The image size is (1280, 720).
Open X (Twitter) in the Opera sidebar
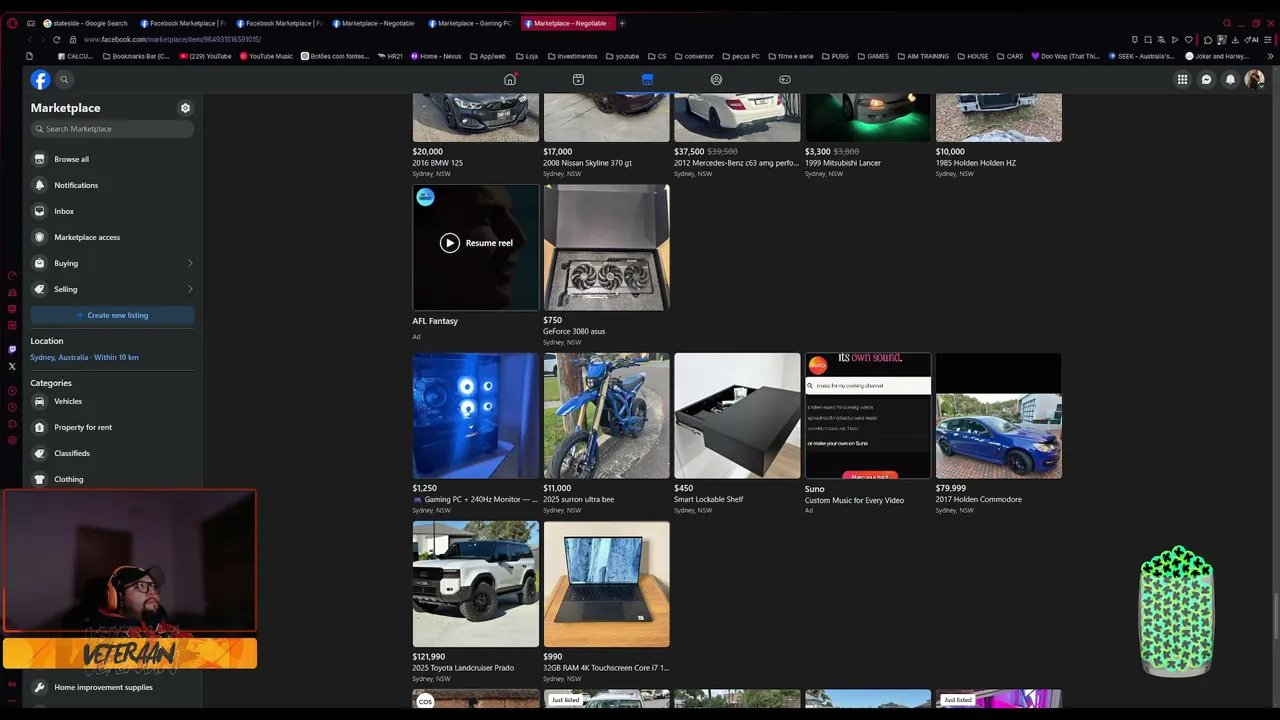12,366
